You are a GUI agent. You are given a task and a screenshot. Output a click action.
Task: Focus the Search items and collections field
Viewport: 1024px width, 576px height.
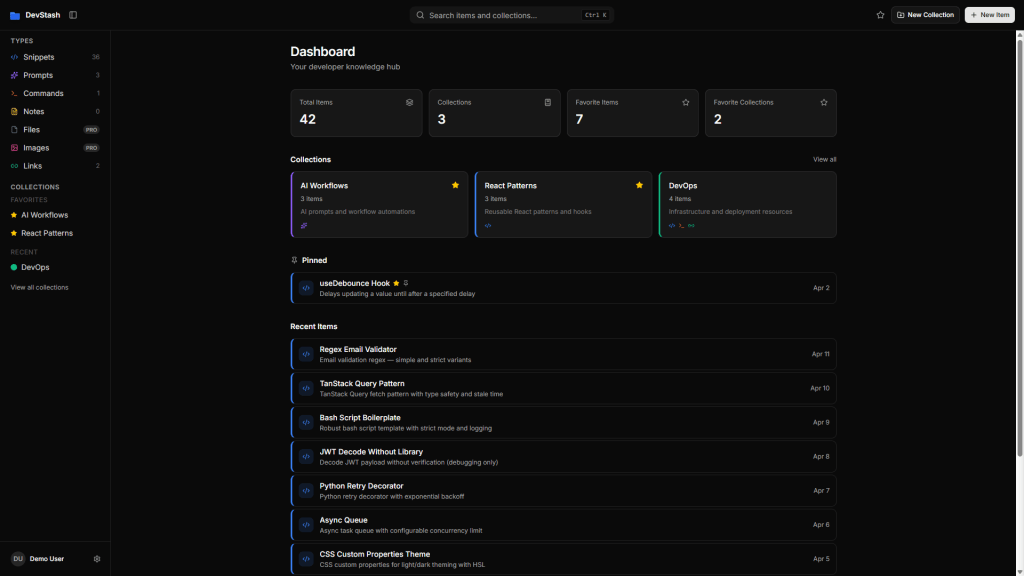pyautogui.click(x=505, y=15)
